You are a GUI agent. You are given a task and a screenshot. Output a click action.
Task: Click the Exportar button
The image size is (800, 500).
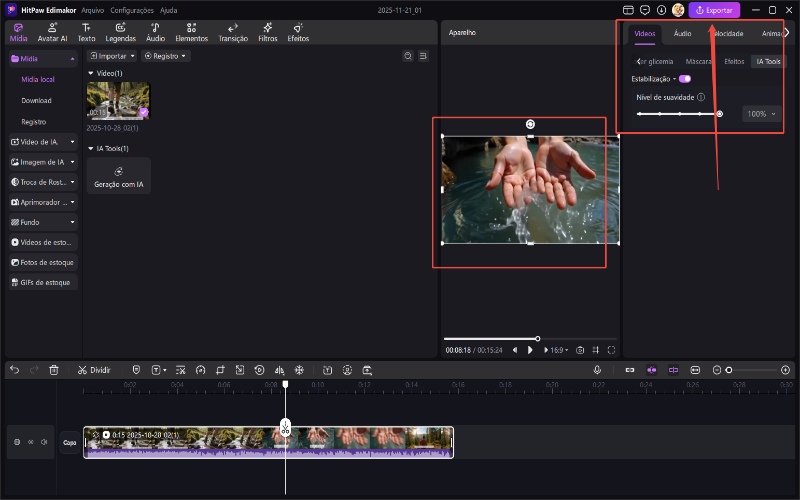pos(714,10)
